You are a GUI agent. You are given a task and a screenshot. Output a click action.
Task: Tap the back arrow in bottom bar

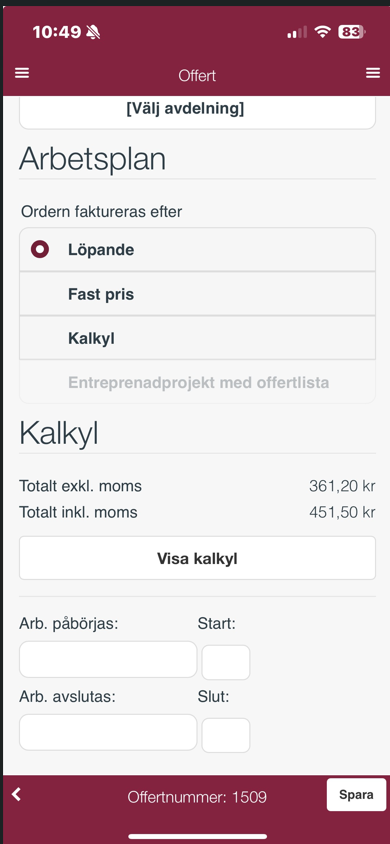17,794
